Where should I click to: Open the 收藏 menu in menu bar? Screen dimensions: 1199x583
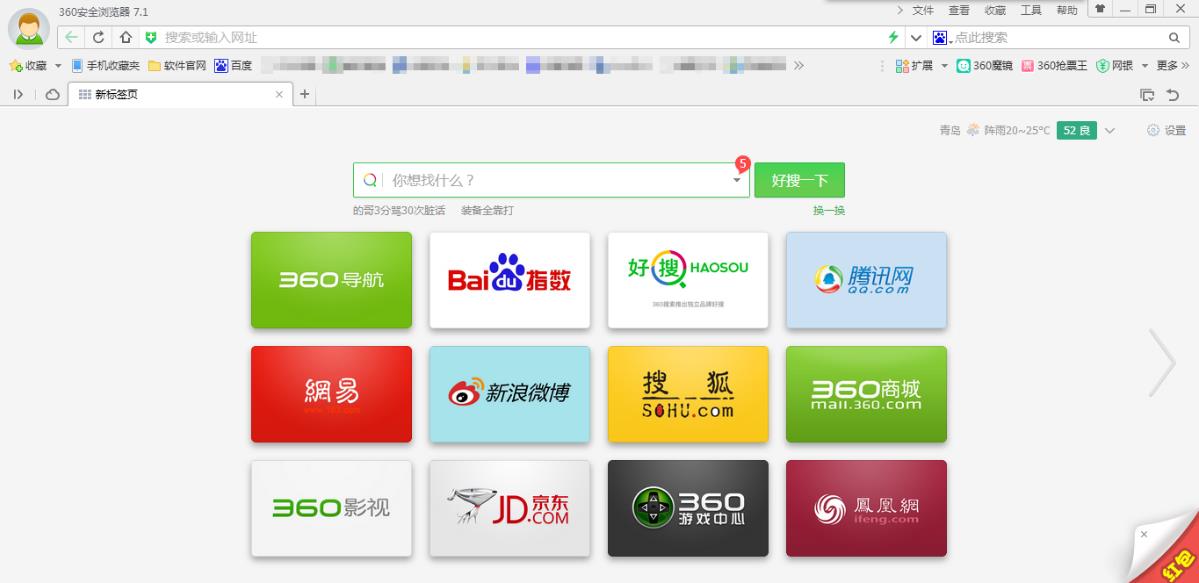pyautogui.click(x=995, y=10)
